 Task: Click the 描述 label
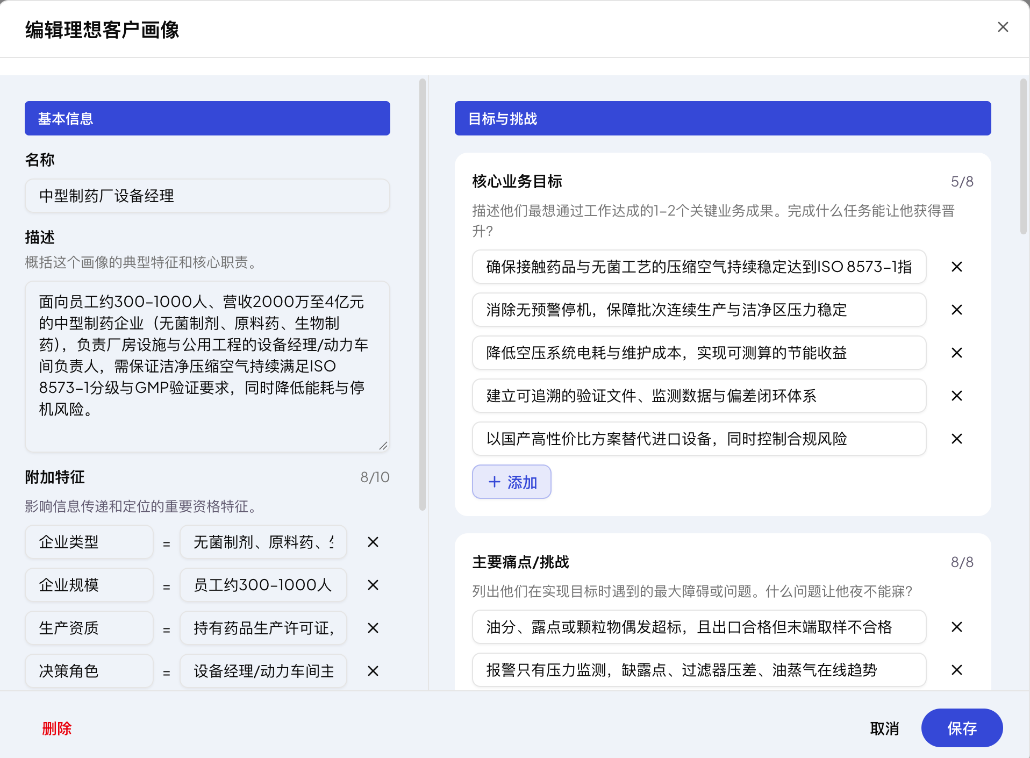pyautogui.click(x=39, y=237)
